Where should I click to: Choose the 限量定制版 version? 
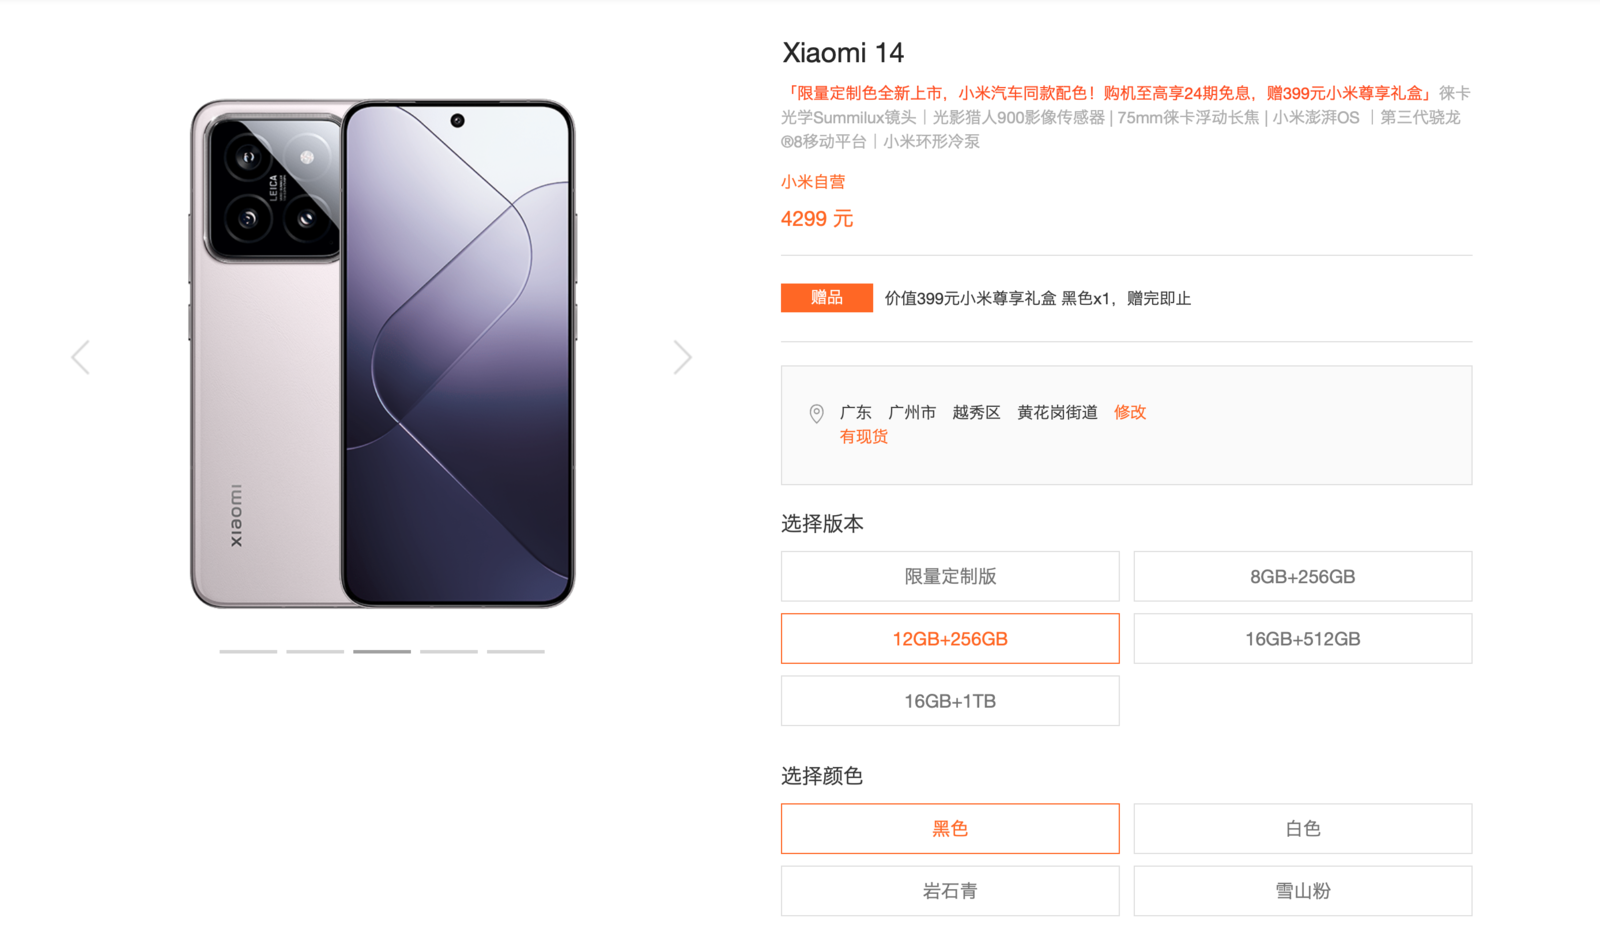pyautogui.click(x=950, y=576)
